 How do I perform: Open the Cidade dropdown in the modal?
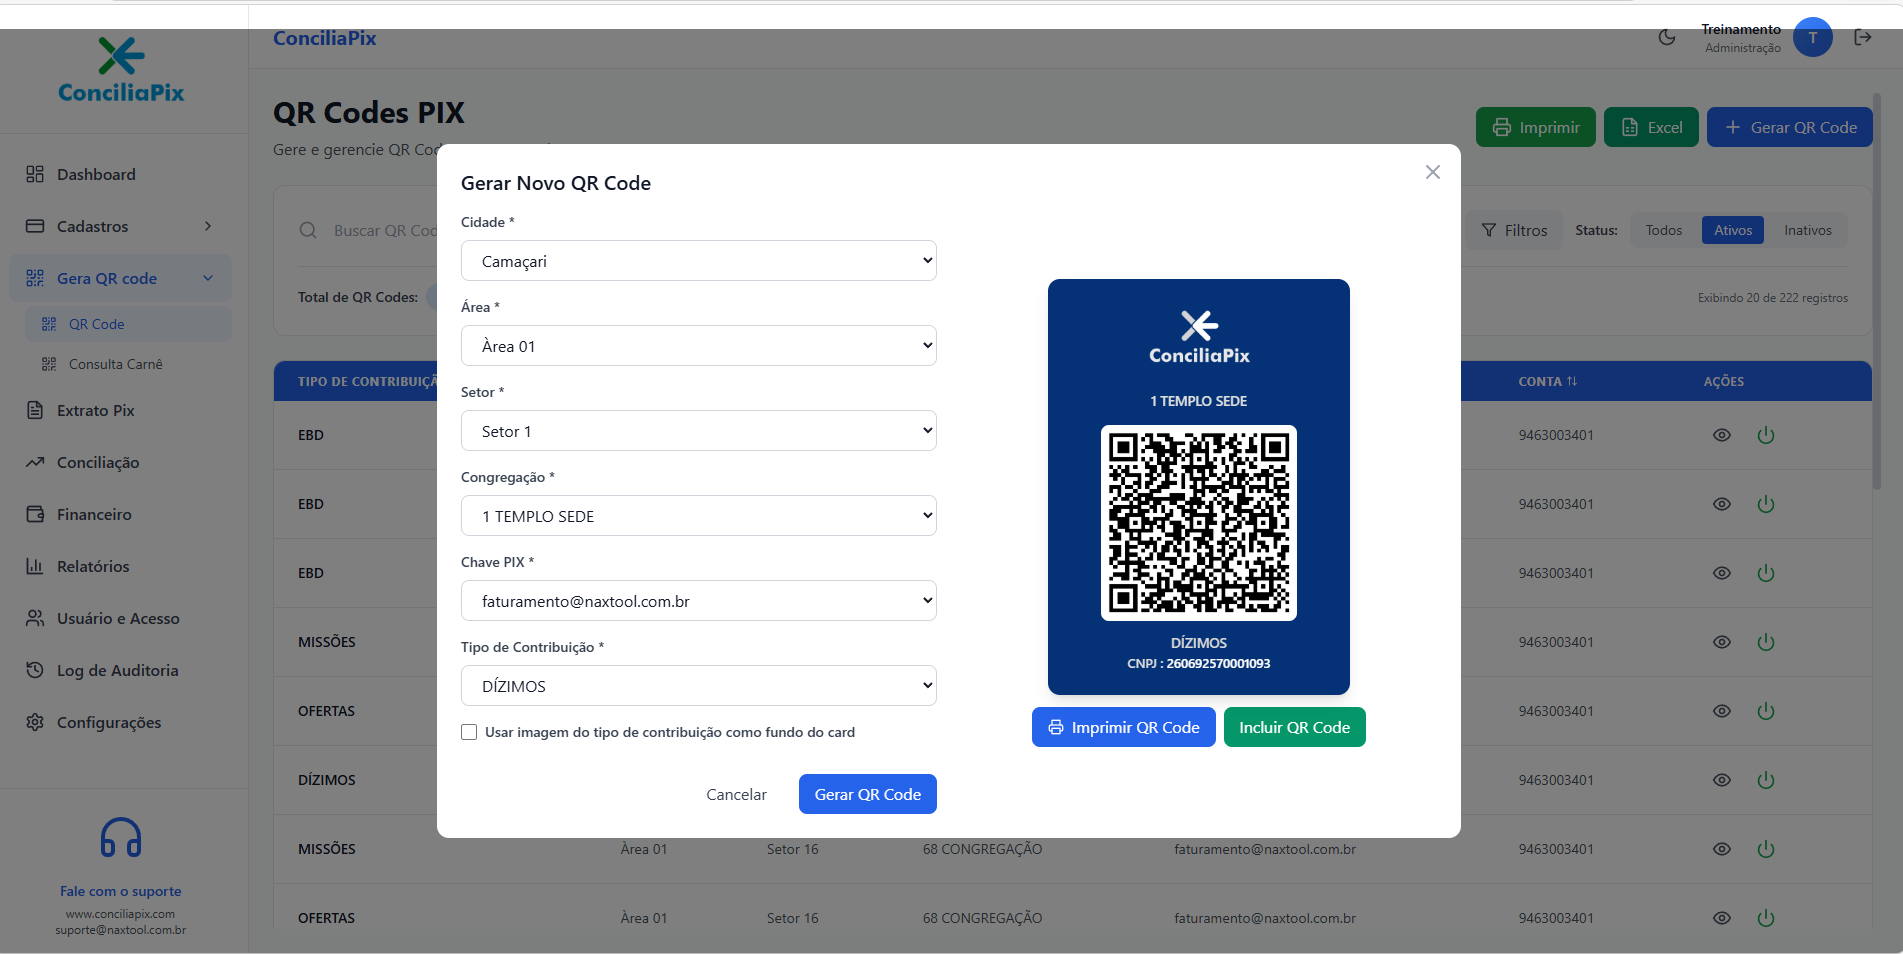[697, 260]
